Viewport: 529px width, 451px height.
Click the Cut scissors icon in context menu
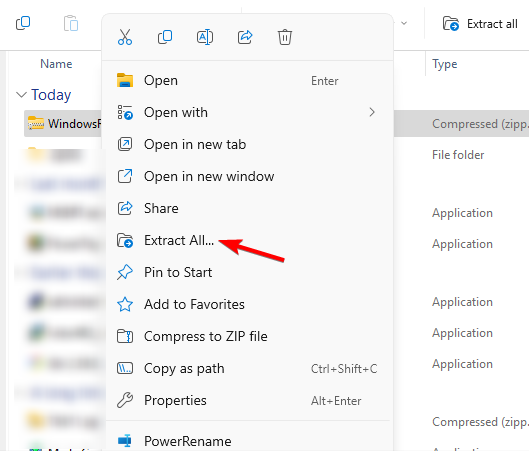[125, 37]
